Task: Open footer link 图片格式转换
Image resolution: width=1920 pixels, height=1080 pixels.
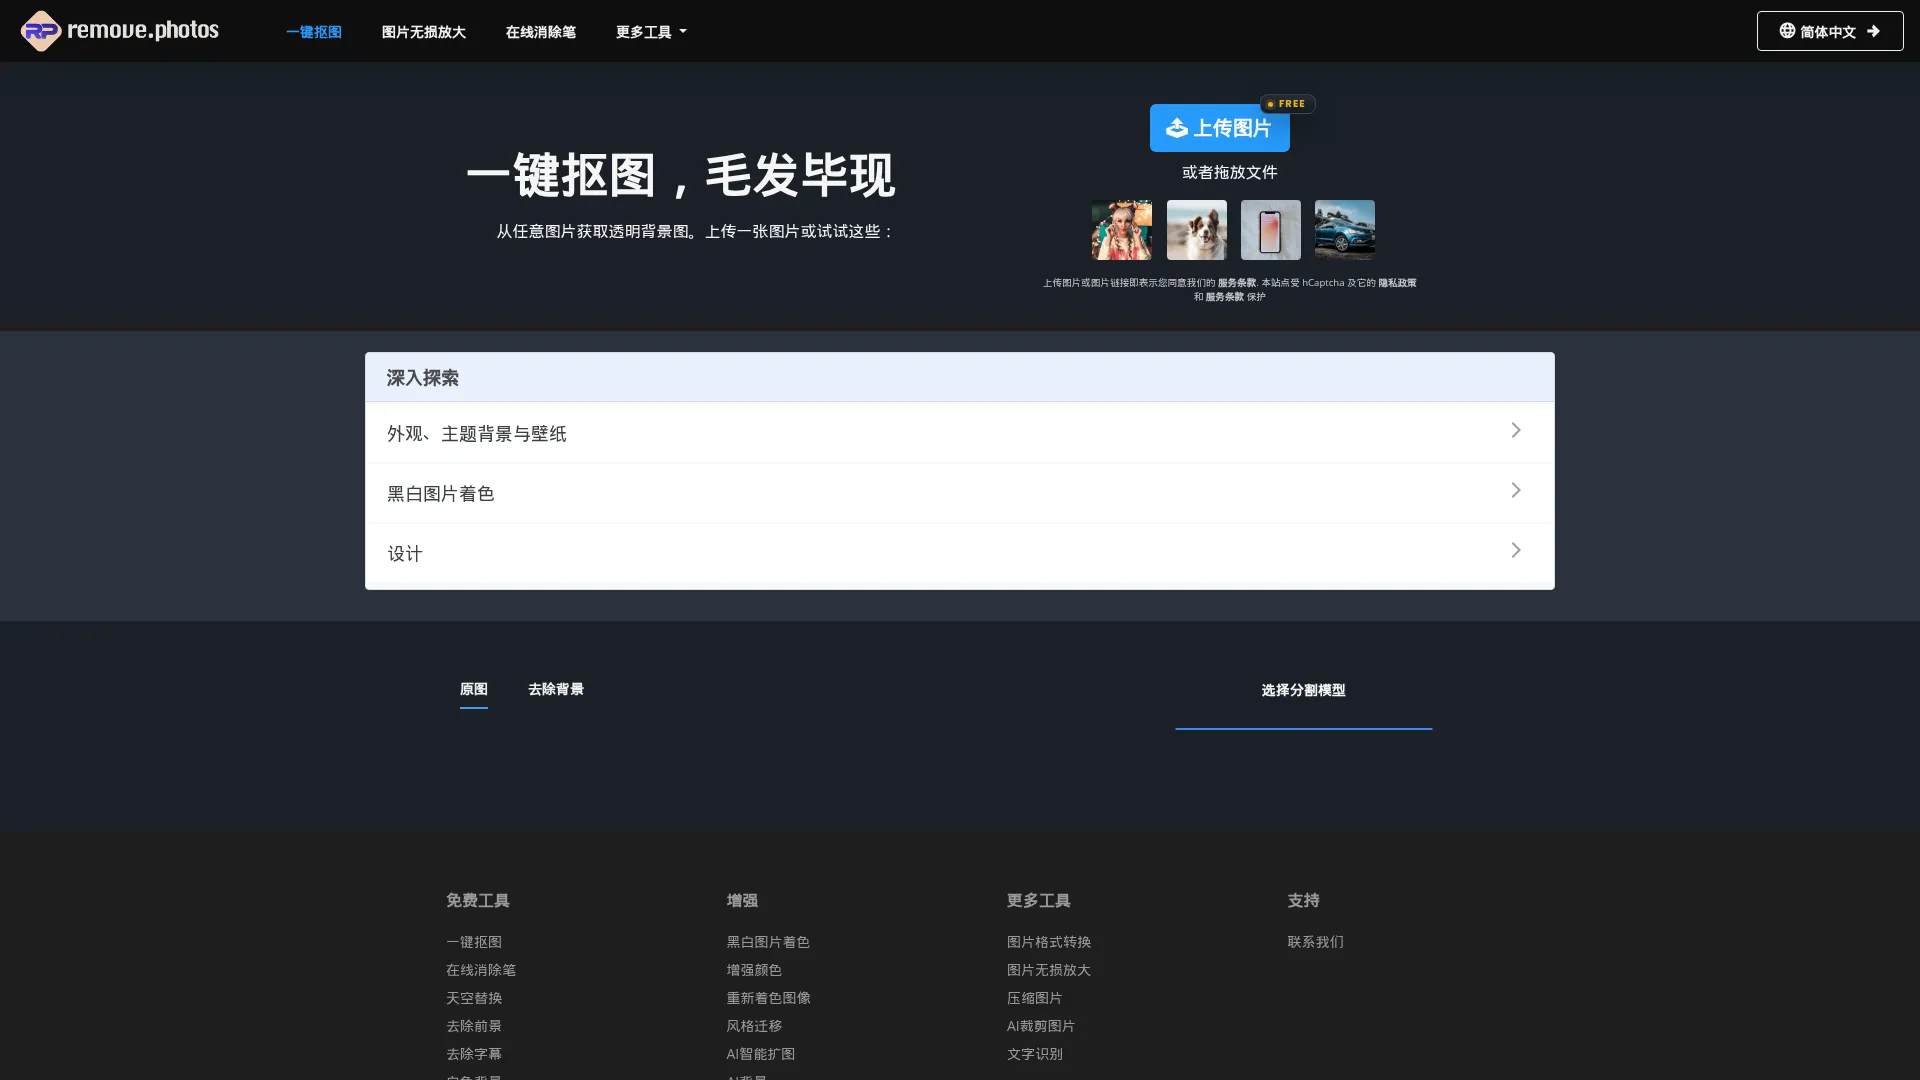Action: coord(1049,942)
